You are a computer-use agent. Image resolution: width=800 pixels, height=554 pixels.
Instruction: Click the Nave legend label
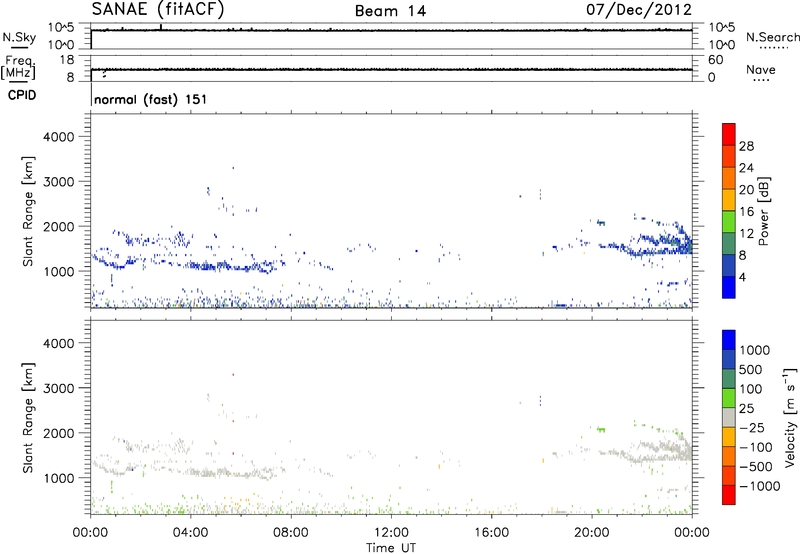pyautogui.click(x=760, y=70)
